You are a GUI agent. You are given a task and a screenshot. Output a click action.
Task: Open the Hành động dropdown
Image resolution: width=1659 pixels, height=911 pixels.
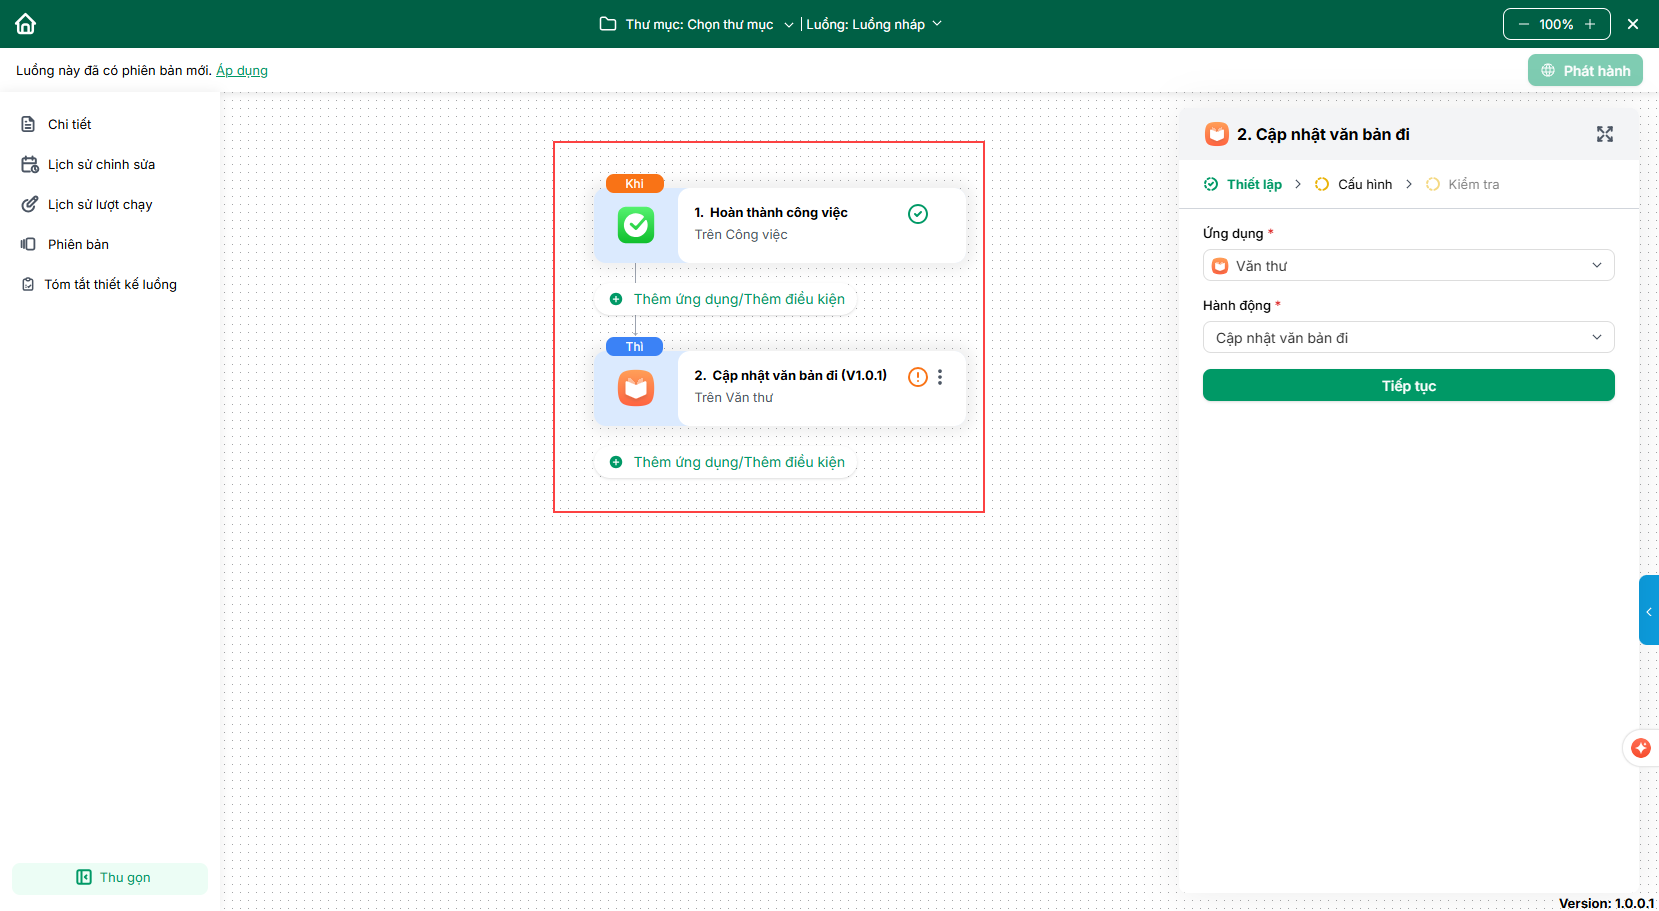pos(1408,338)
